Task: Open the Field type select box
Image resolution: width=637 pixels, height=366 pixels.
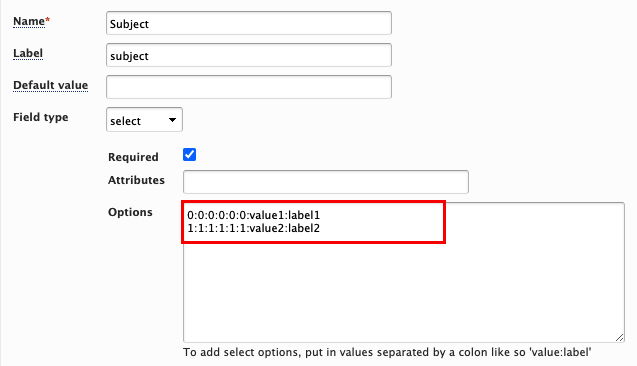Action: [144, 120]
